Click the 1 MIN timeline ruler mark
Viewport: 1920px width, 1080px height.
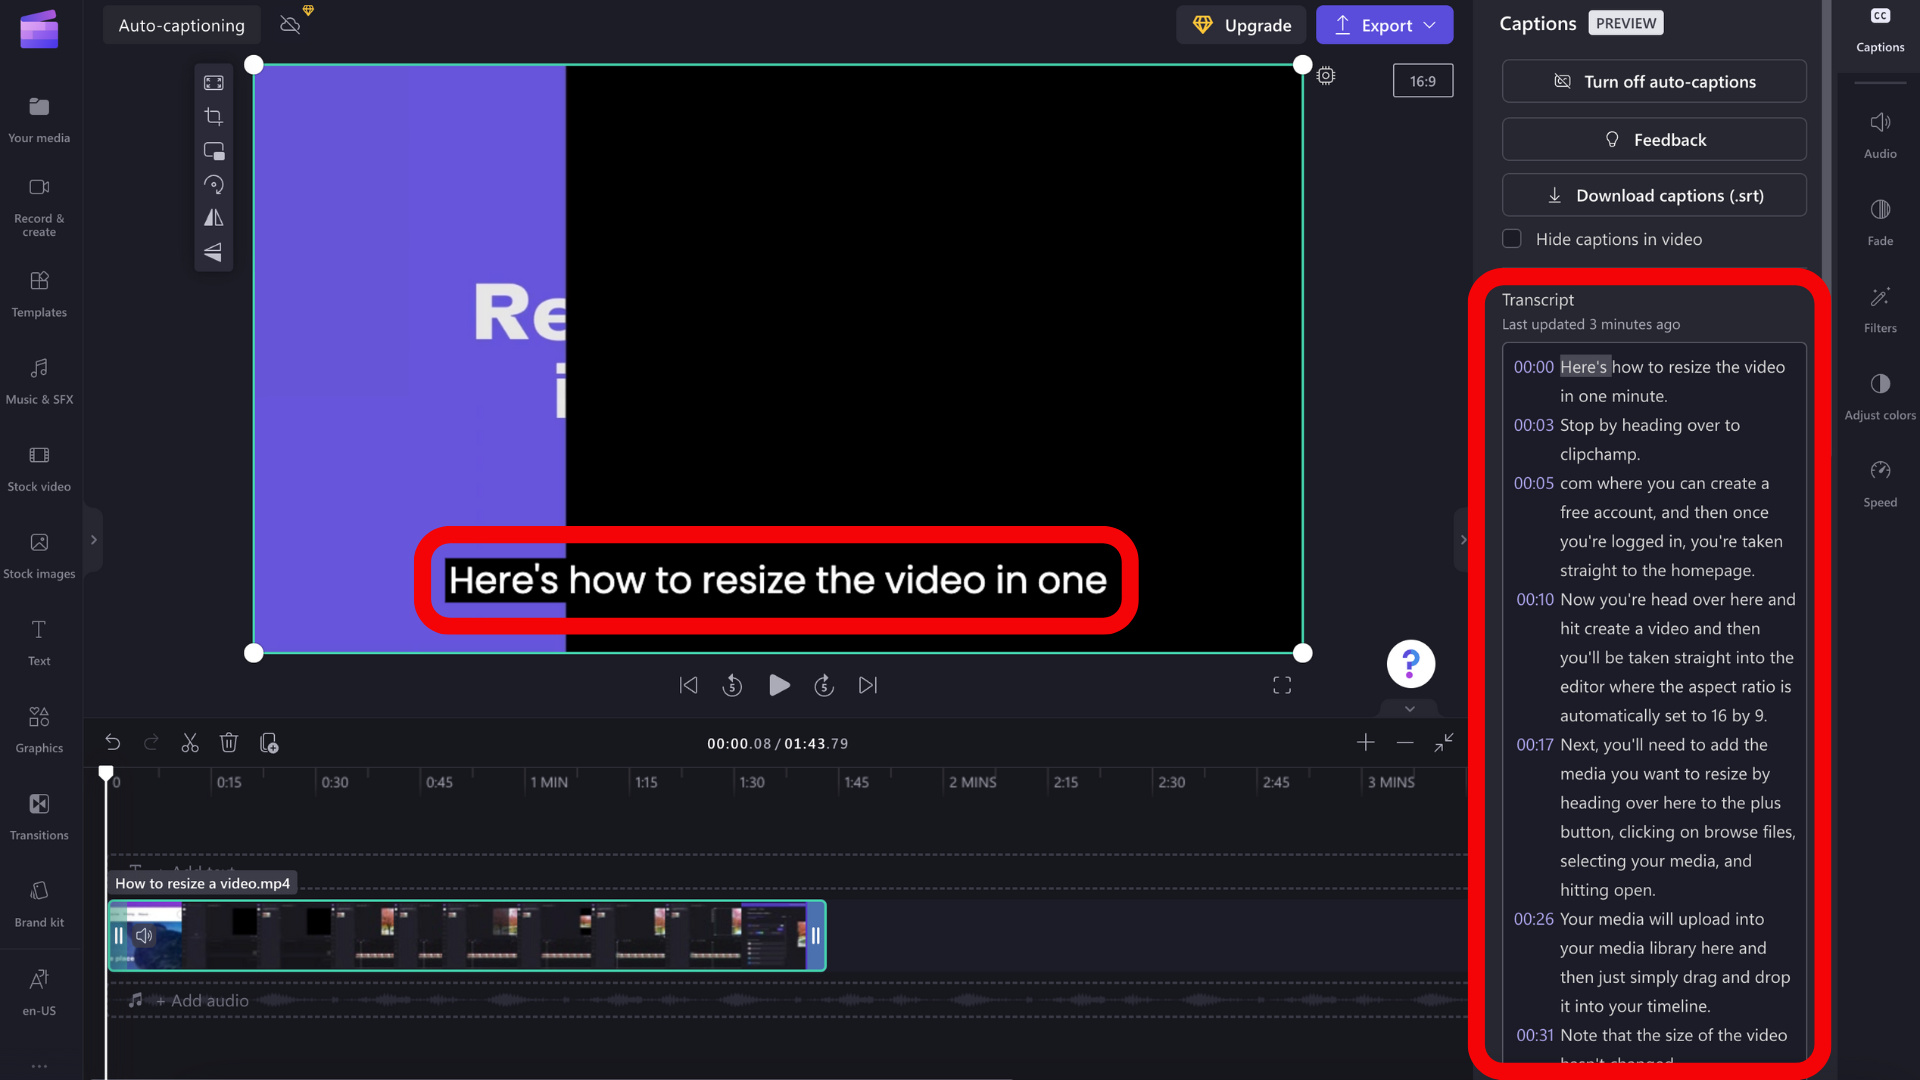pyautogui.click(x=548, y=782)
